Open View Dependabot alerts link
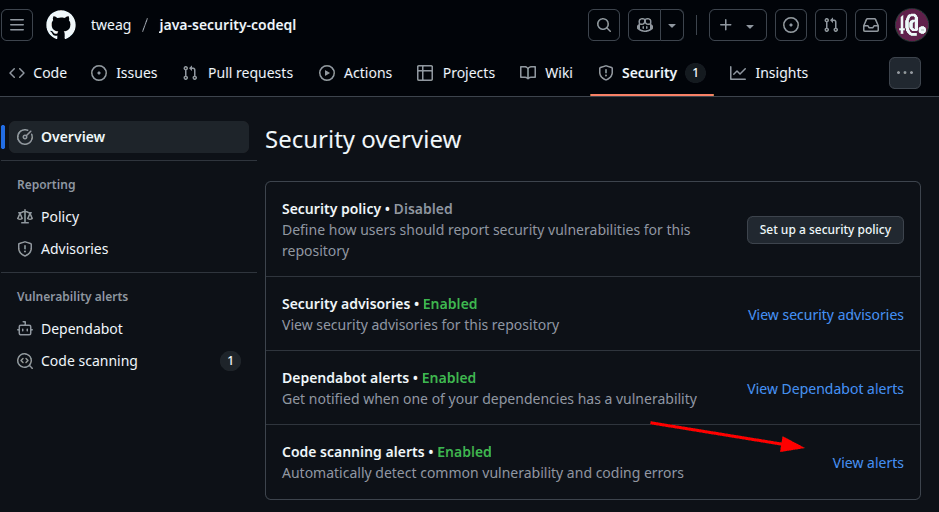The image size is (939, 512). click(x=825, y=389)
